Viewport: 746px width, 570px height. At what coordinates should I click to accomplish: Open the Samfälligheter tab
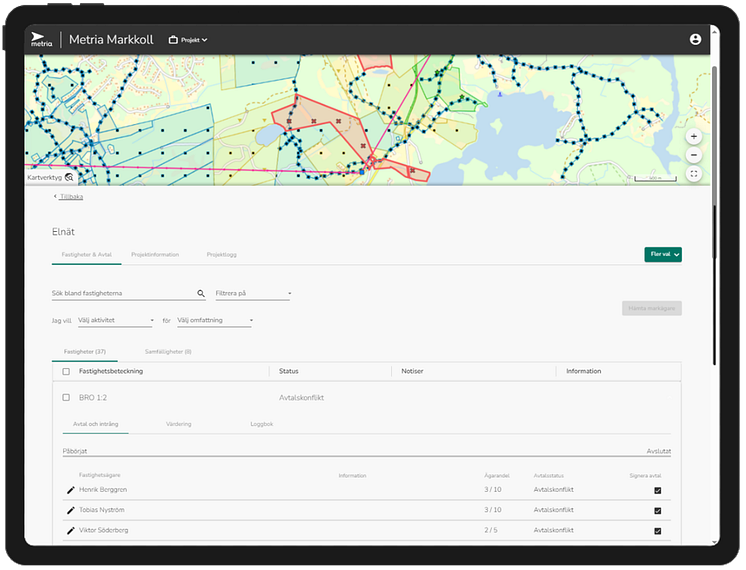168,352
